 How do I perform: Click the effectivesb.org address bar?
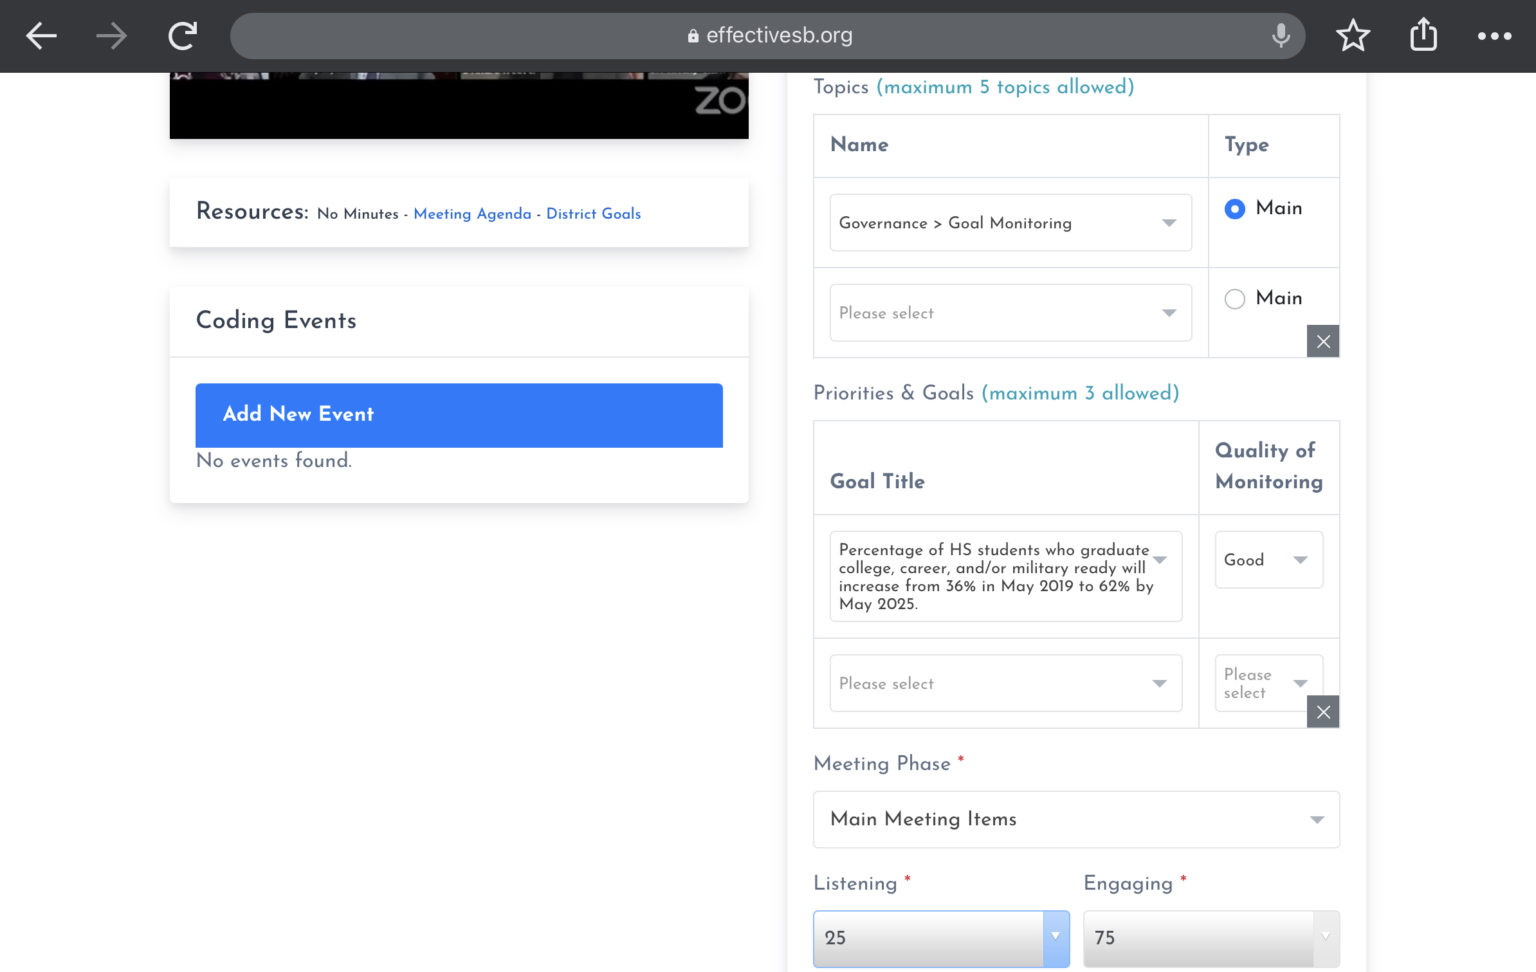767,36
